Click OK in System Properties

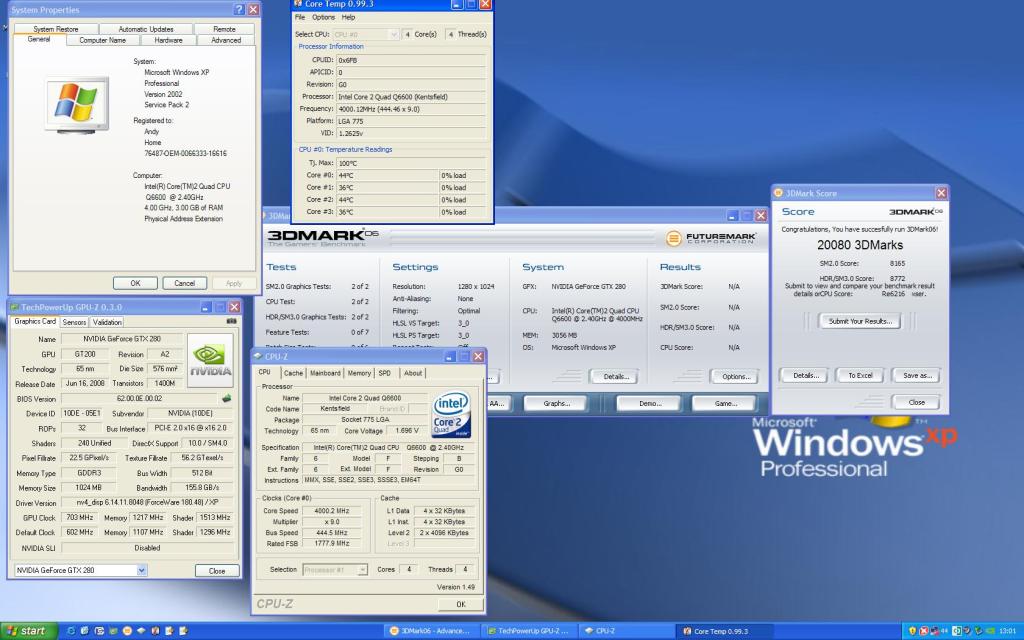pos(135,283)
